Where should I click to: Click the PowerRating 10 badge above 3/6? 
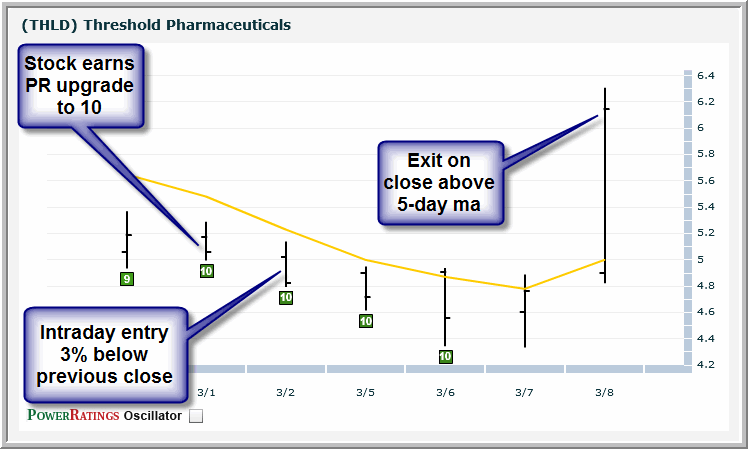click(445, 356)
